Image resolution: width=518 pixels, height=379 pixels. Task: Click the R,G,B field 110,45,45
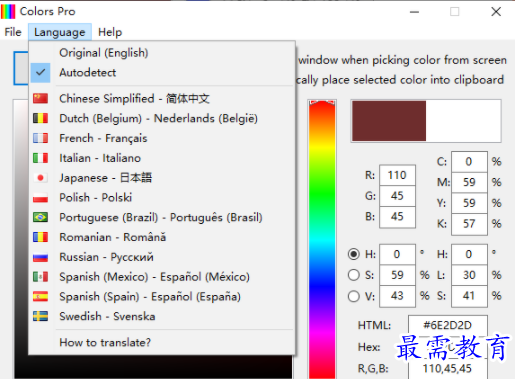448,369
